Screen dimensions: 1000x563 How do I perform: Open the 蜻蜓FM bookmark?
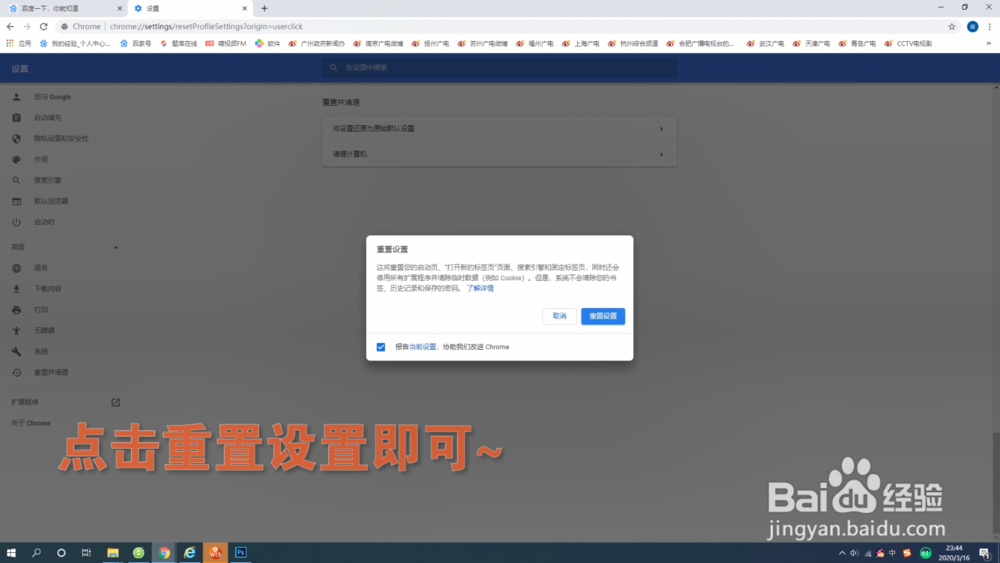tap(226, 44)
